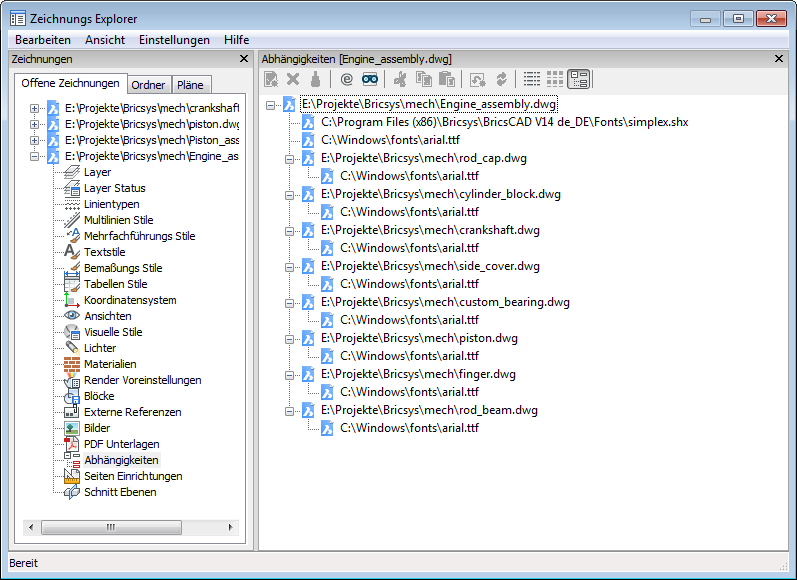Click the Materialien brick icon
797x580 pixels.
[72, 364]
